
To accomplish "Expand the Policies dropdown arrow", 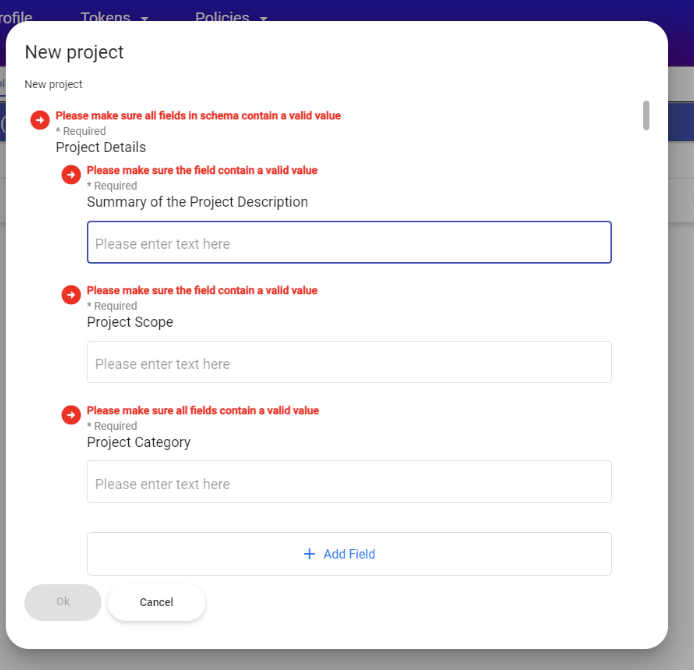I will pos(264,19).
